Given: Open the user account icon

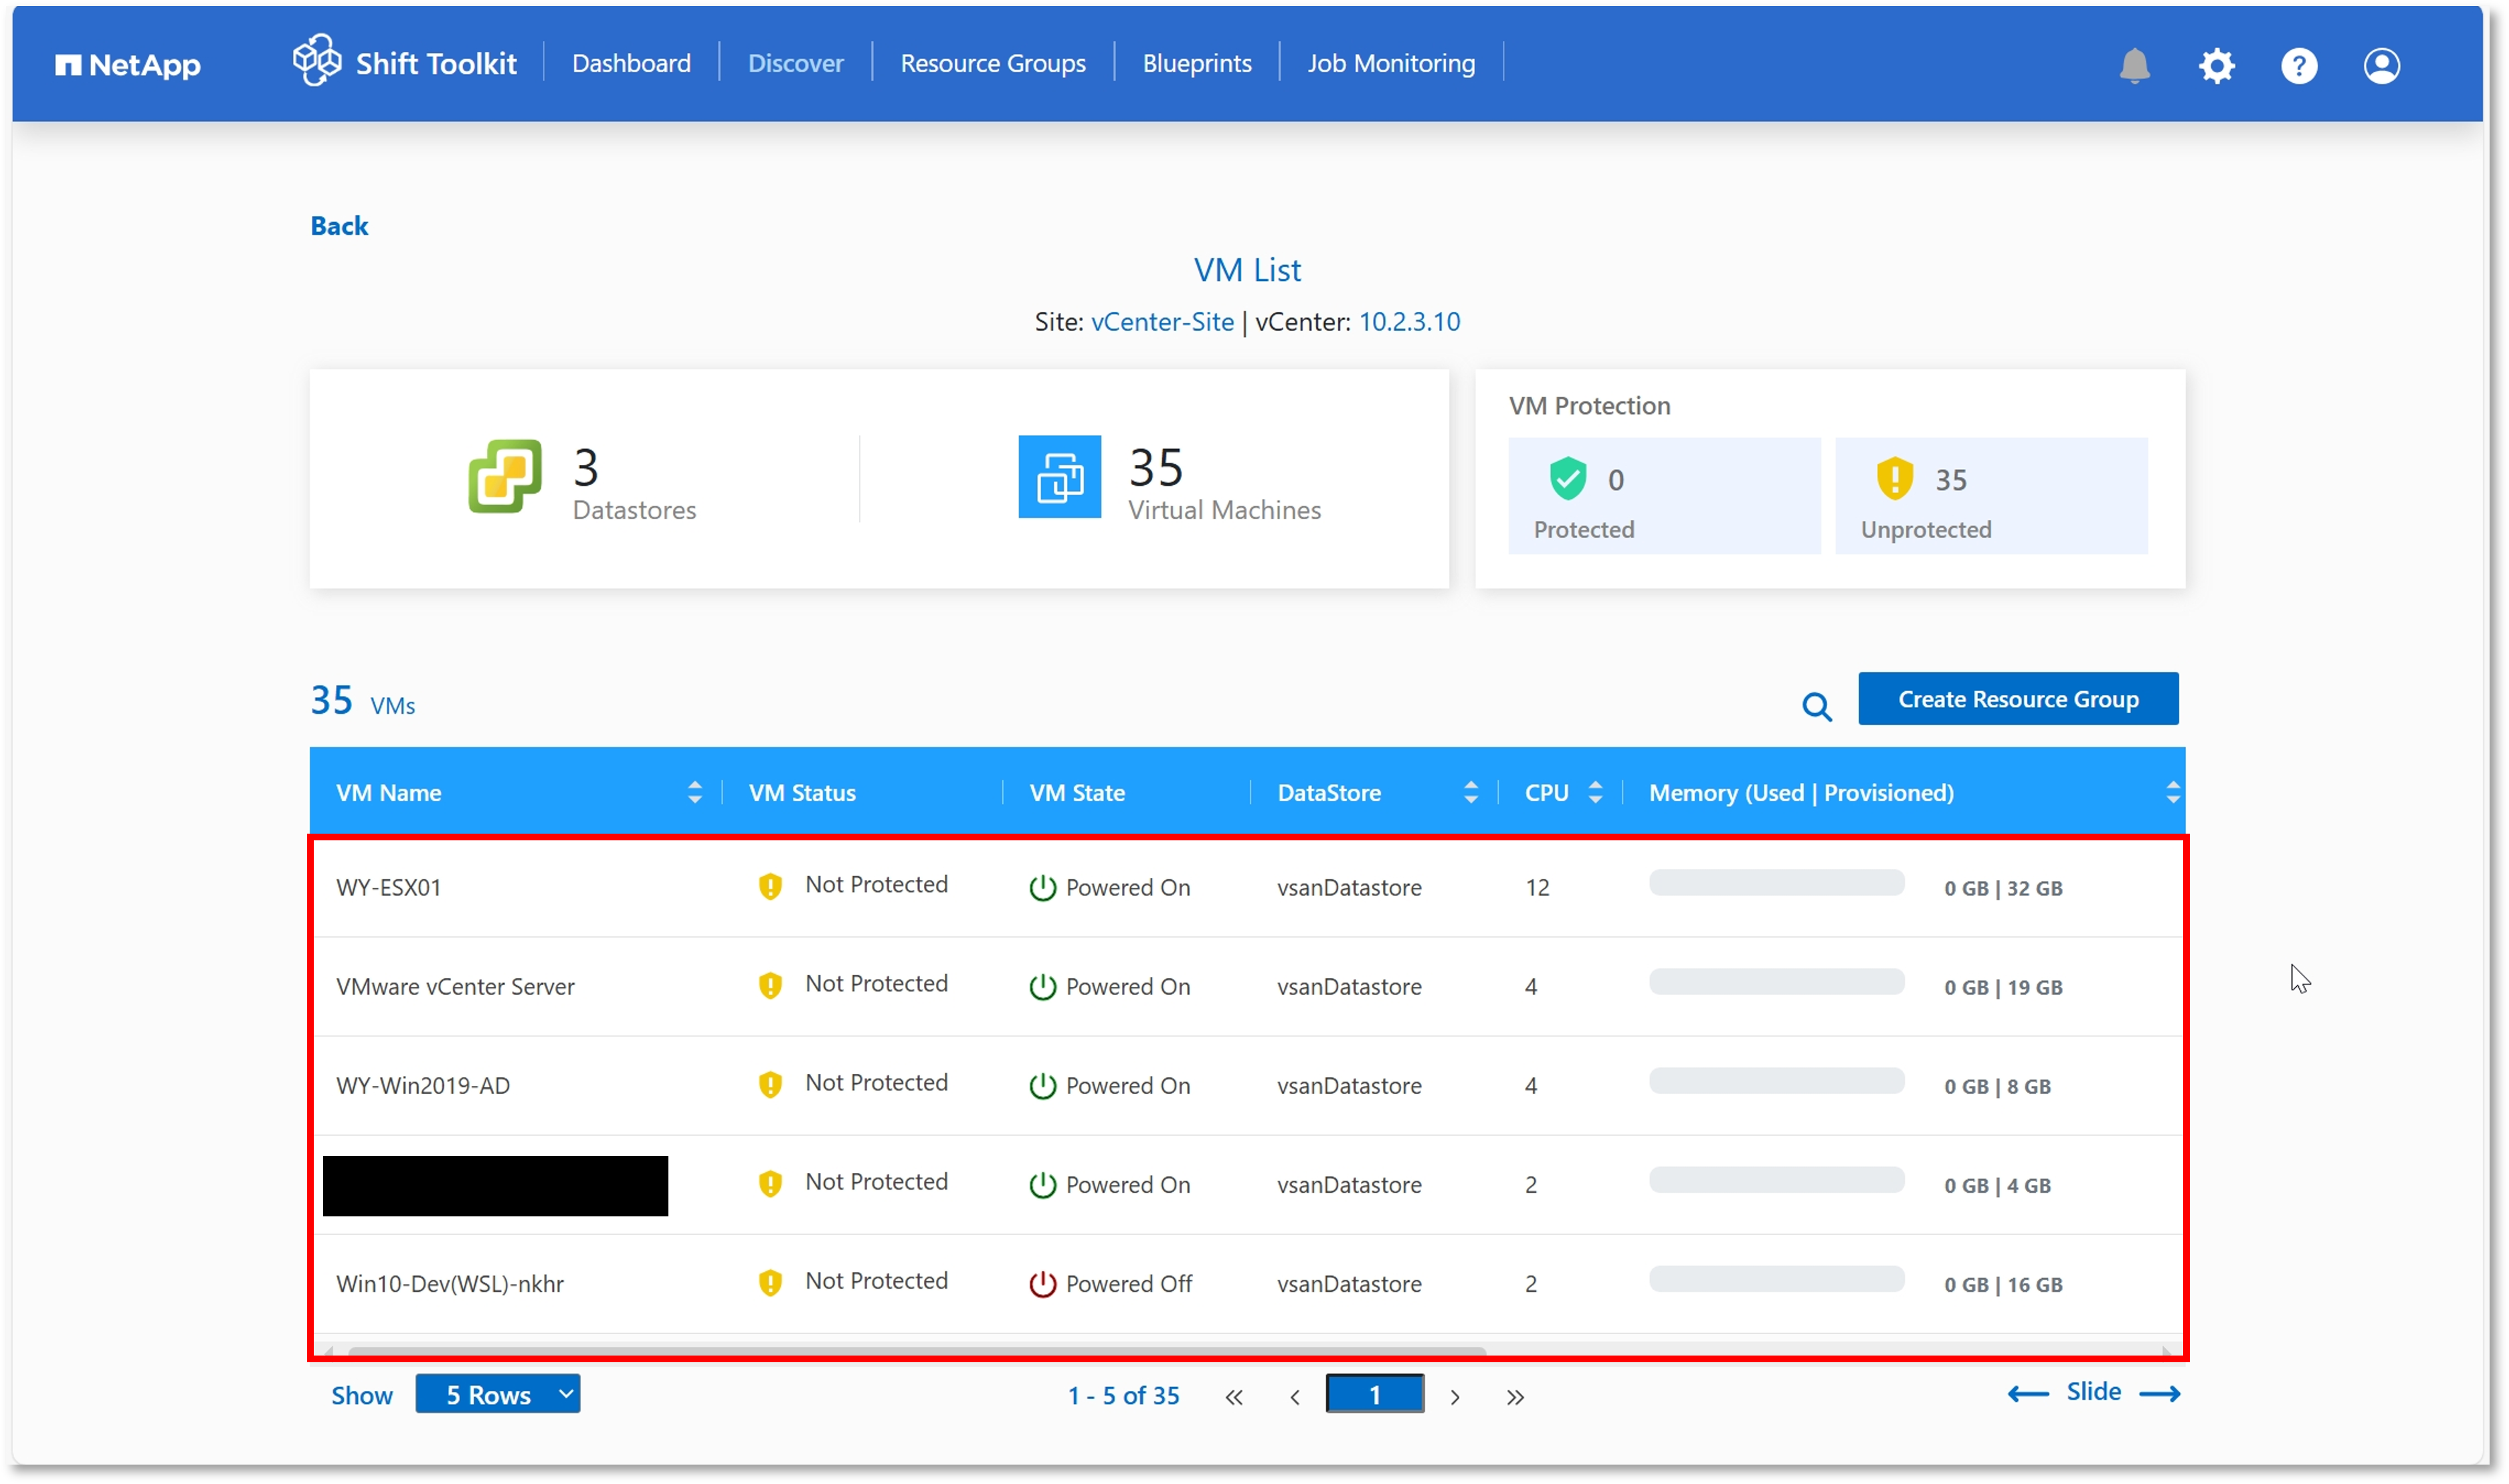Looking at the screenshot, I should 2381,65.
